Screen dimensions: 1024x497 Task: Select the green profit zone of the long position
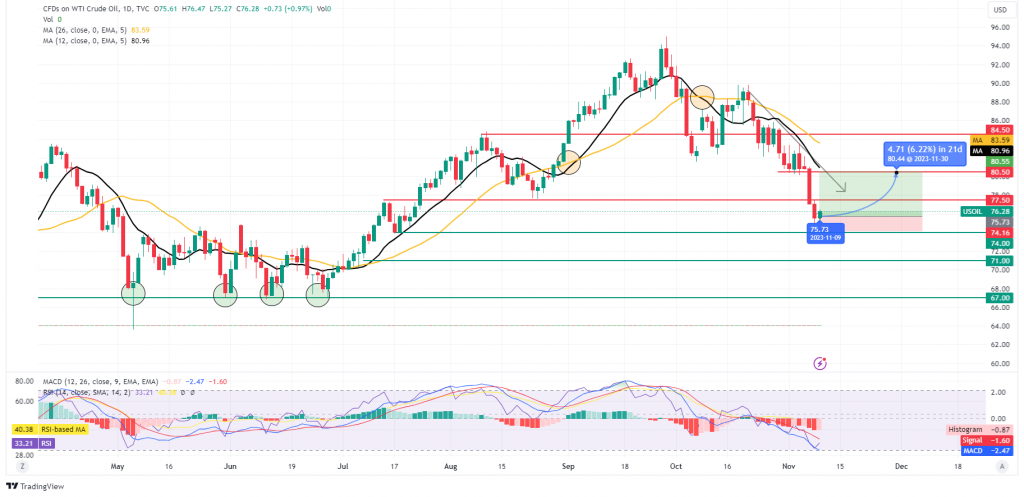(x=869, y=194)
